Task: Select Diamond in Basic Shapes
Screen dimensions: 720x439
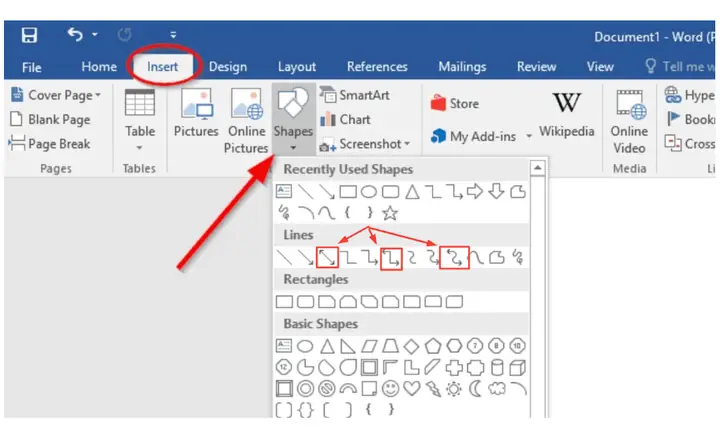Action: click(411, 346)
